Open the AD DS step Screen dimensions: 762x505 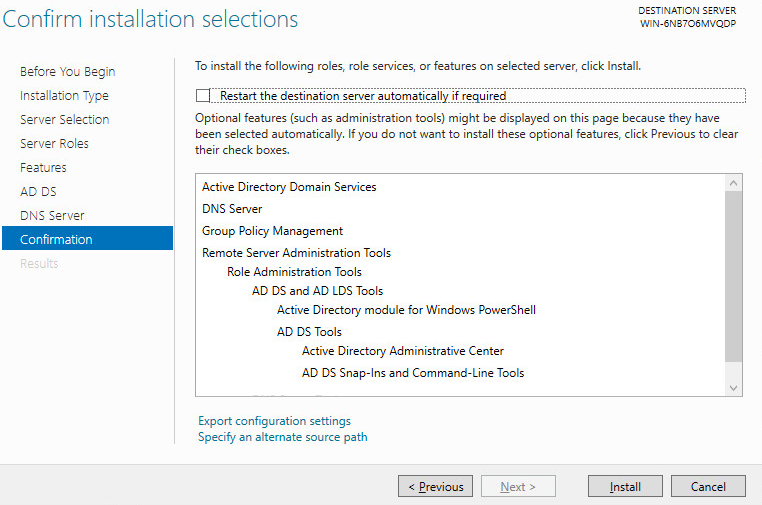[x=38, y=192]
